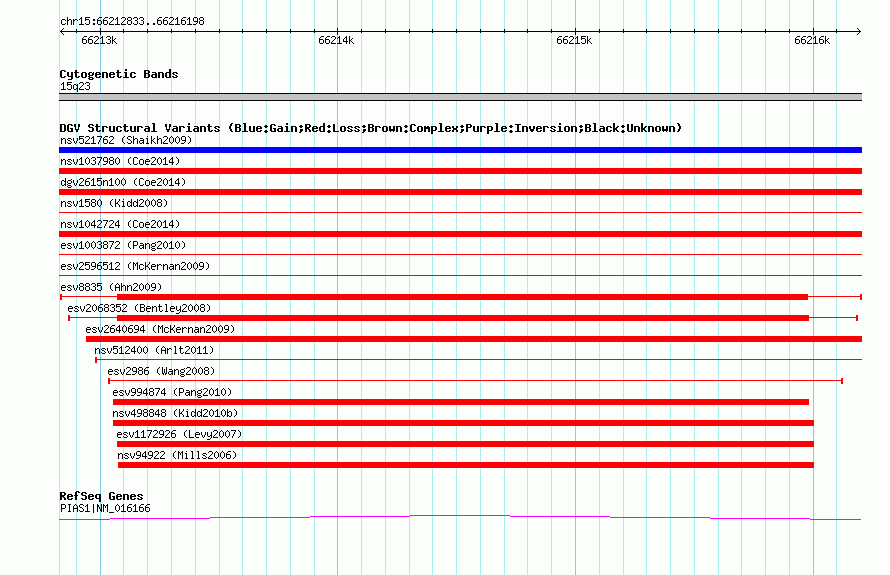
Task: Click the red esv1172926 loss bar
Action: 465,444
